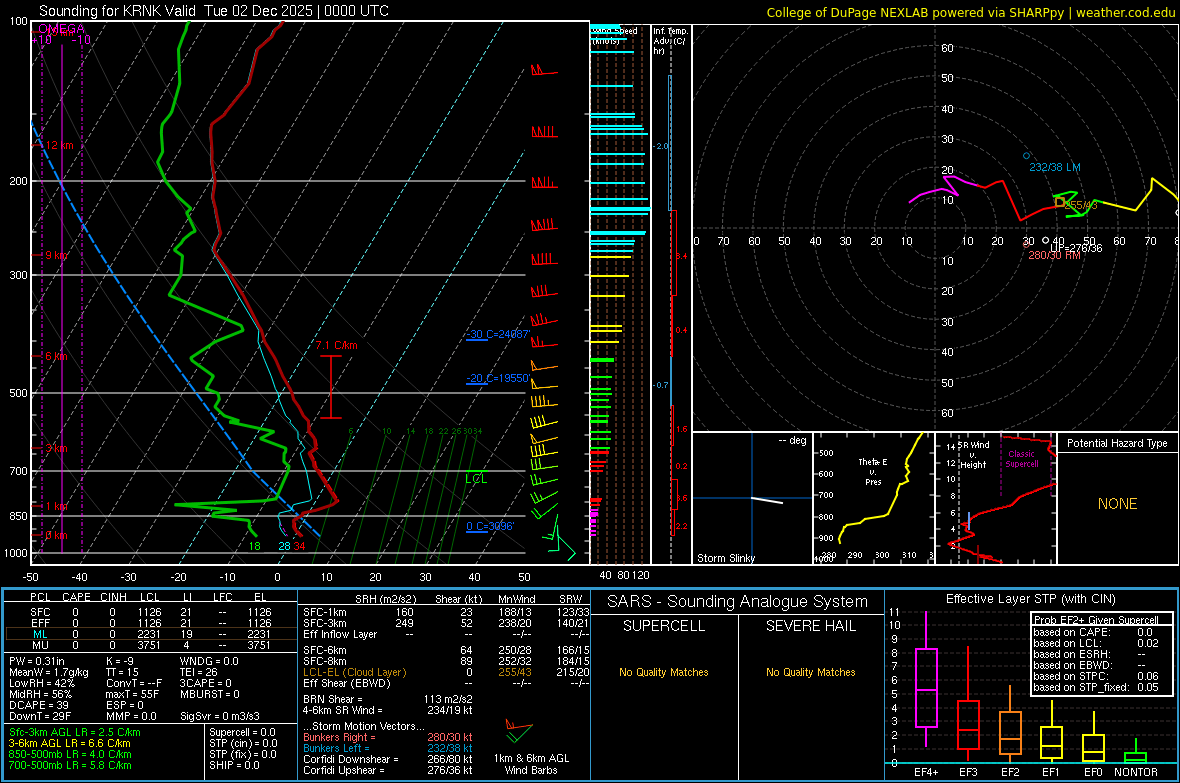Click the 'Potential Hazard Type' header

pyautogui.click(x=1117, y=443)
